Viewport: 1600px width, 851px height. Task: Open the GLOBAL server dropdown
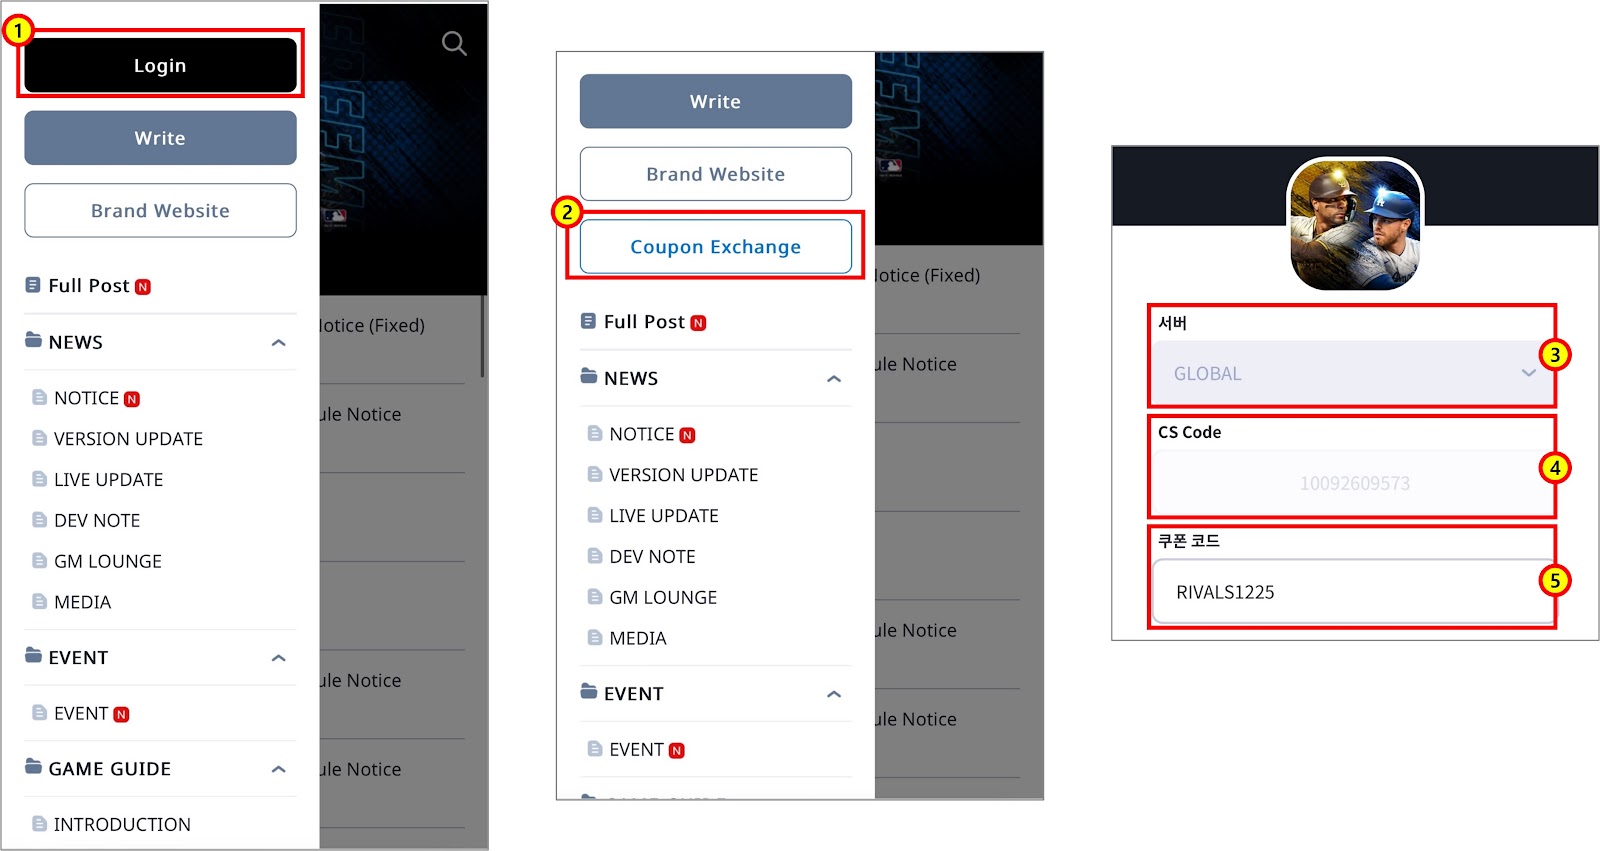[x=1354, y=373]
